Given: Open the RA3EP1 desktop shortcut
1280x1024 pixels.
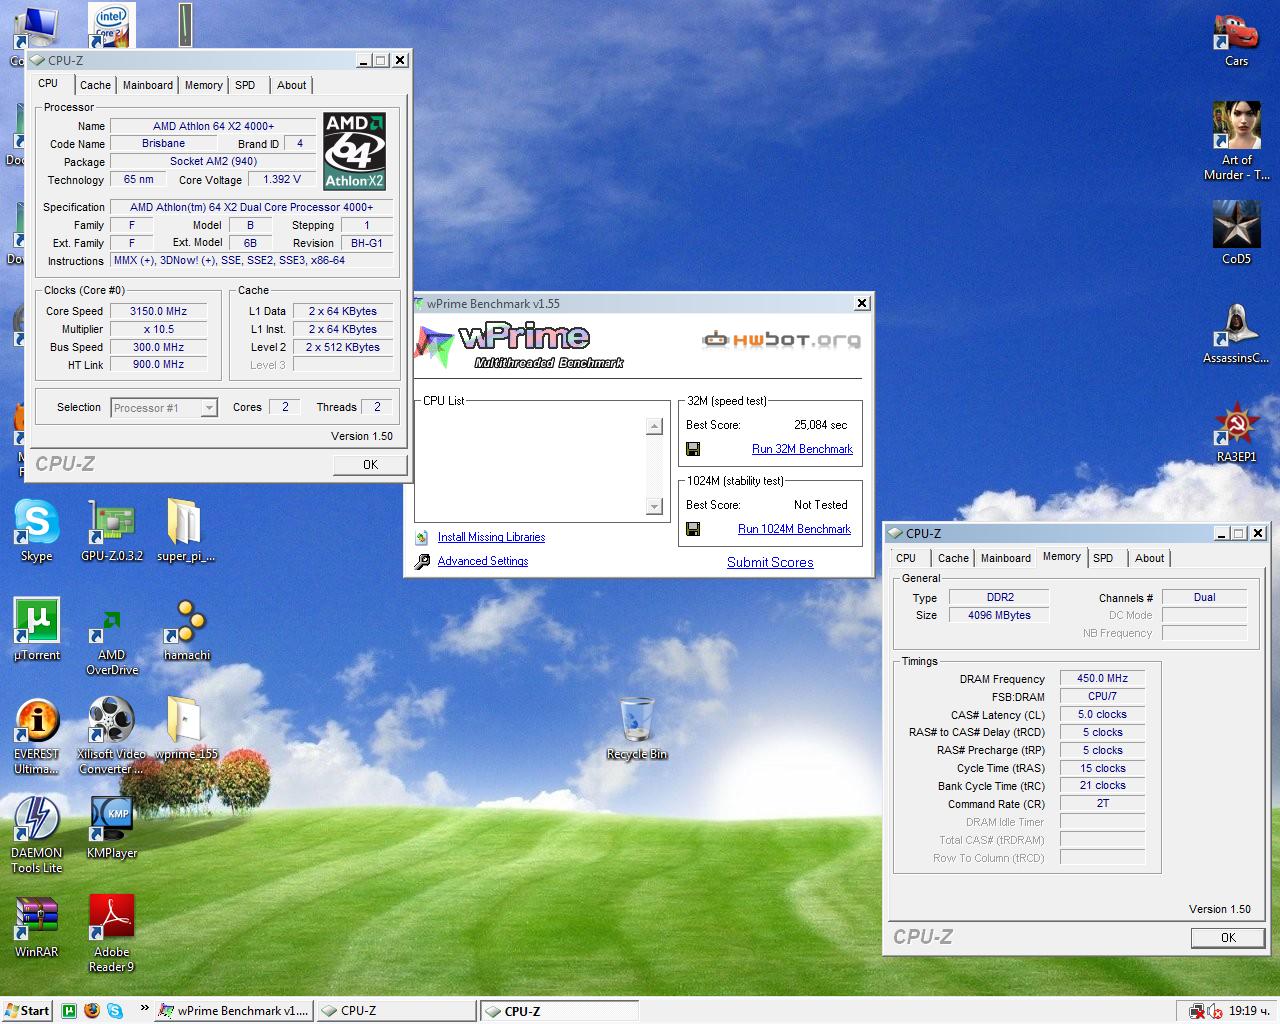Looking at the screenshot, I should click(1236, 430).
